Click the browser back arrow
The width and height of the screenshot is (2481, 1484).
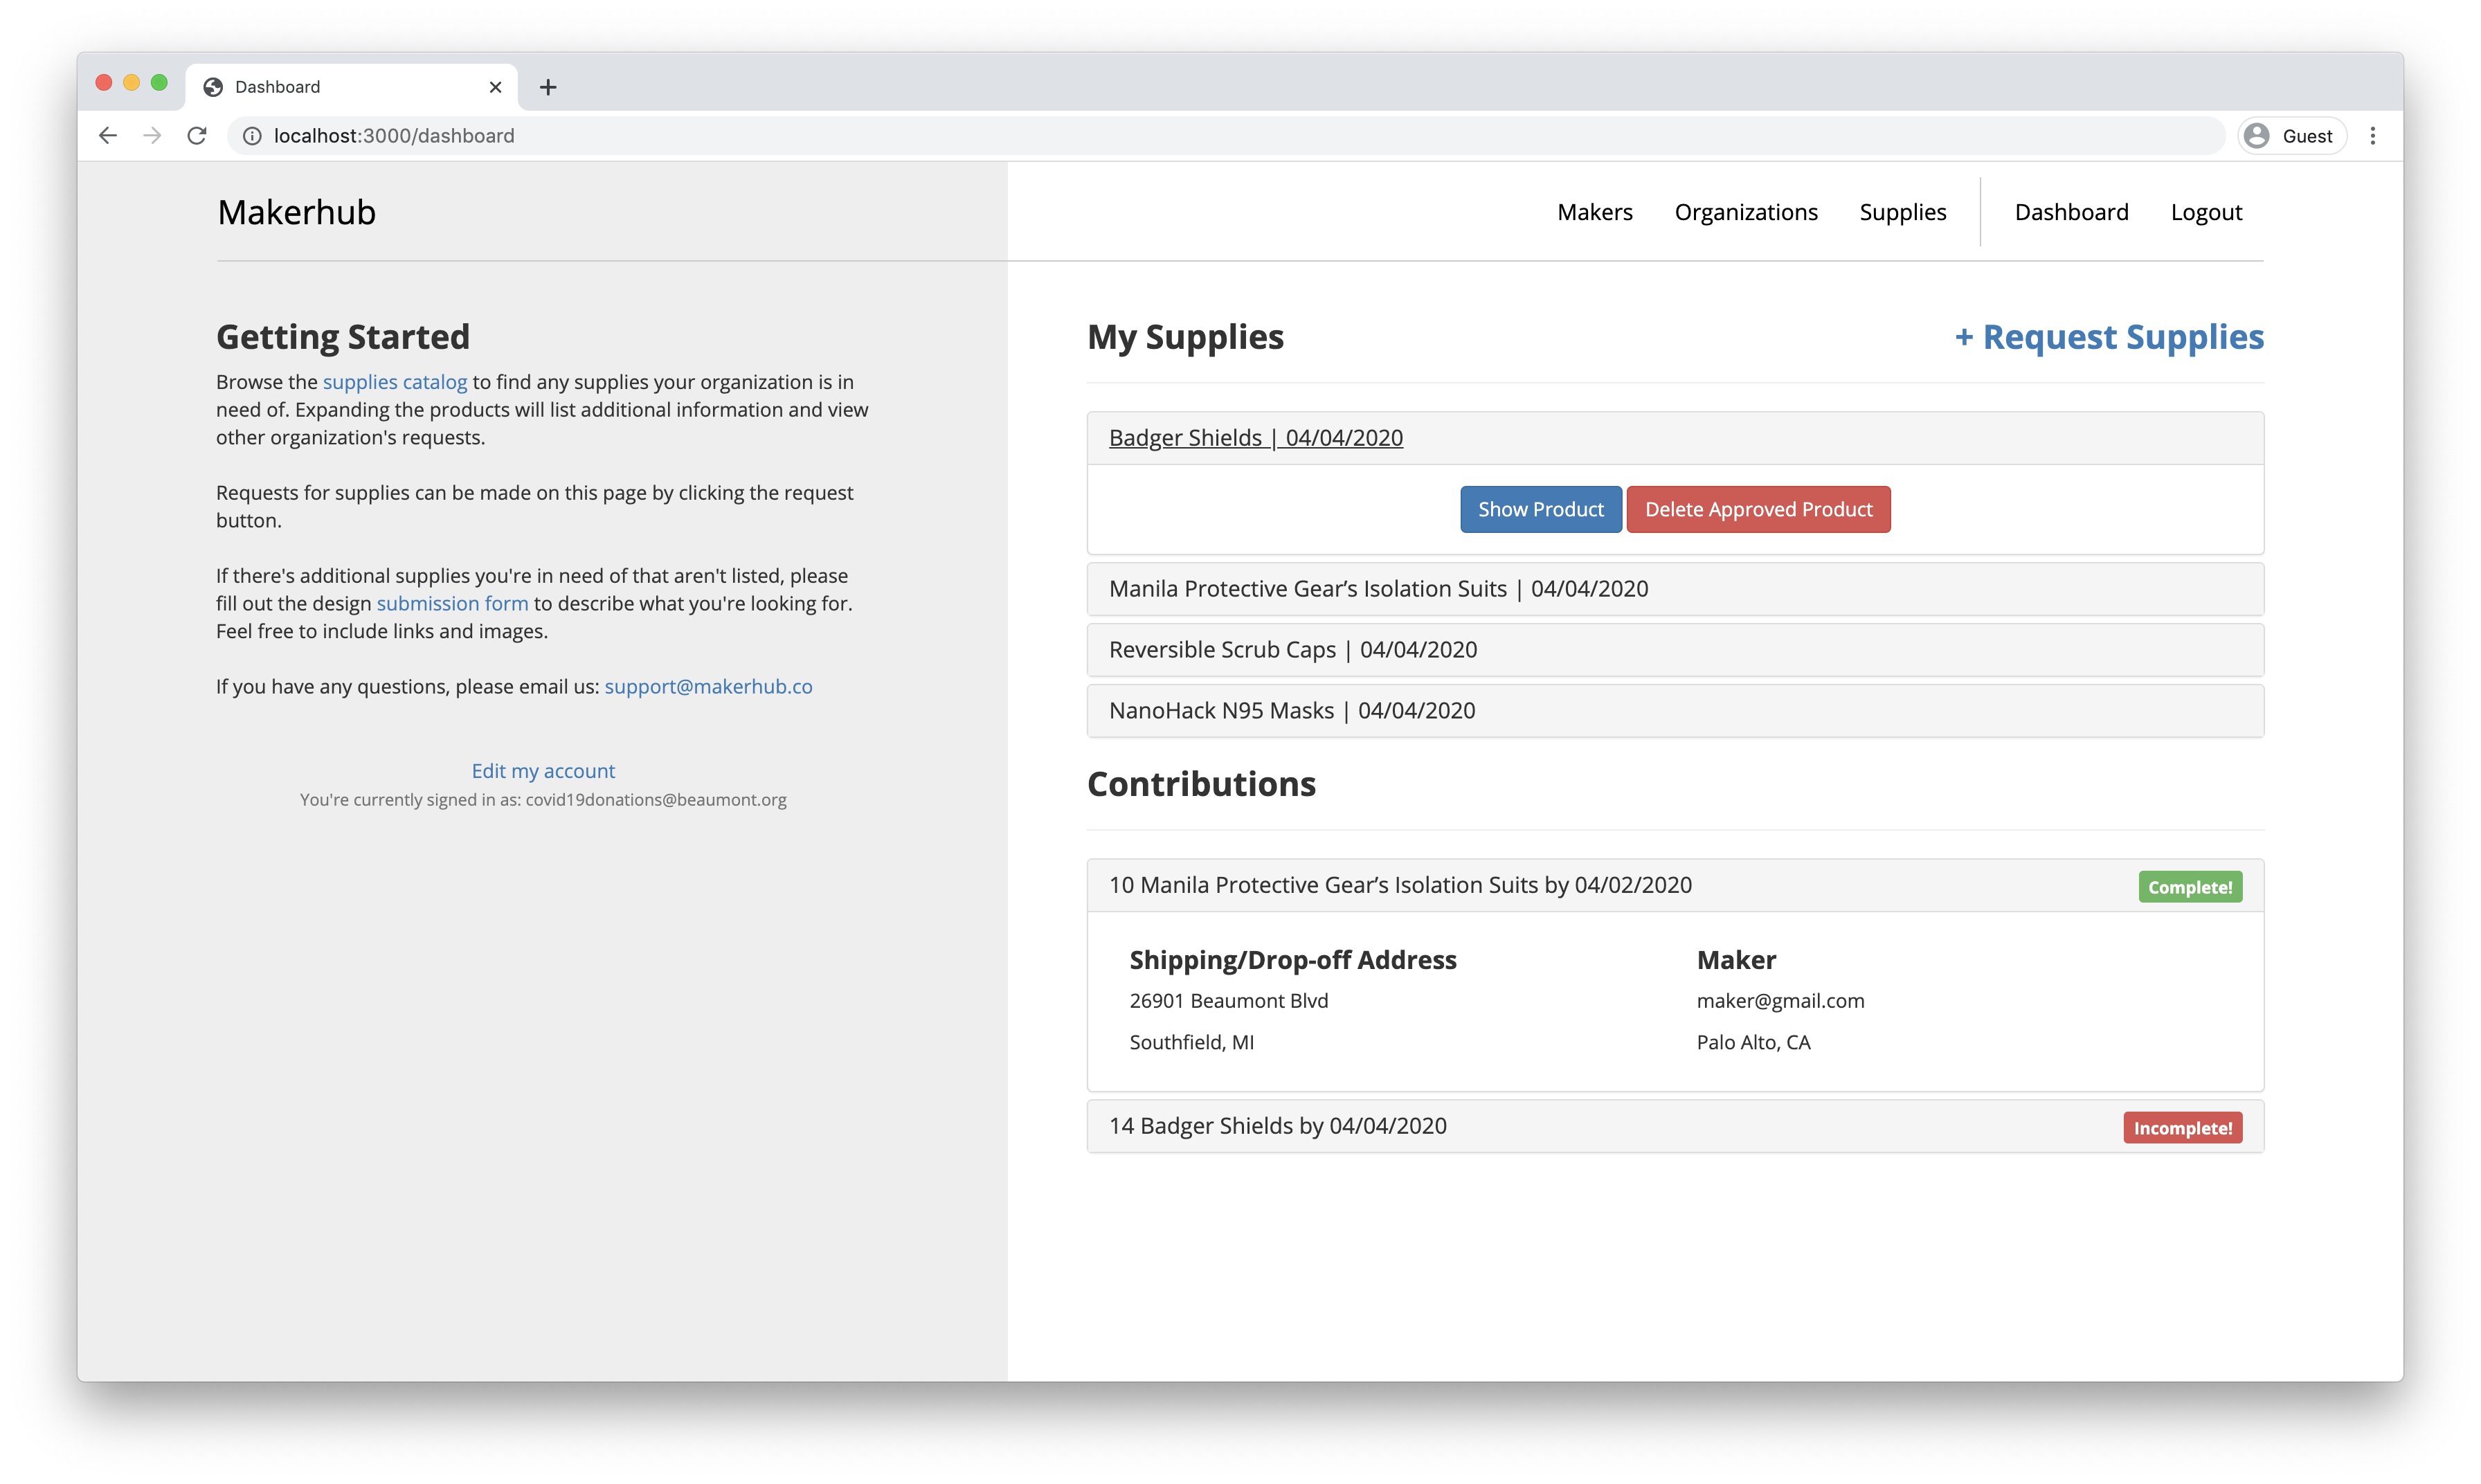(x=108, y=136)
